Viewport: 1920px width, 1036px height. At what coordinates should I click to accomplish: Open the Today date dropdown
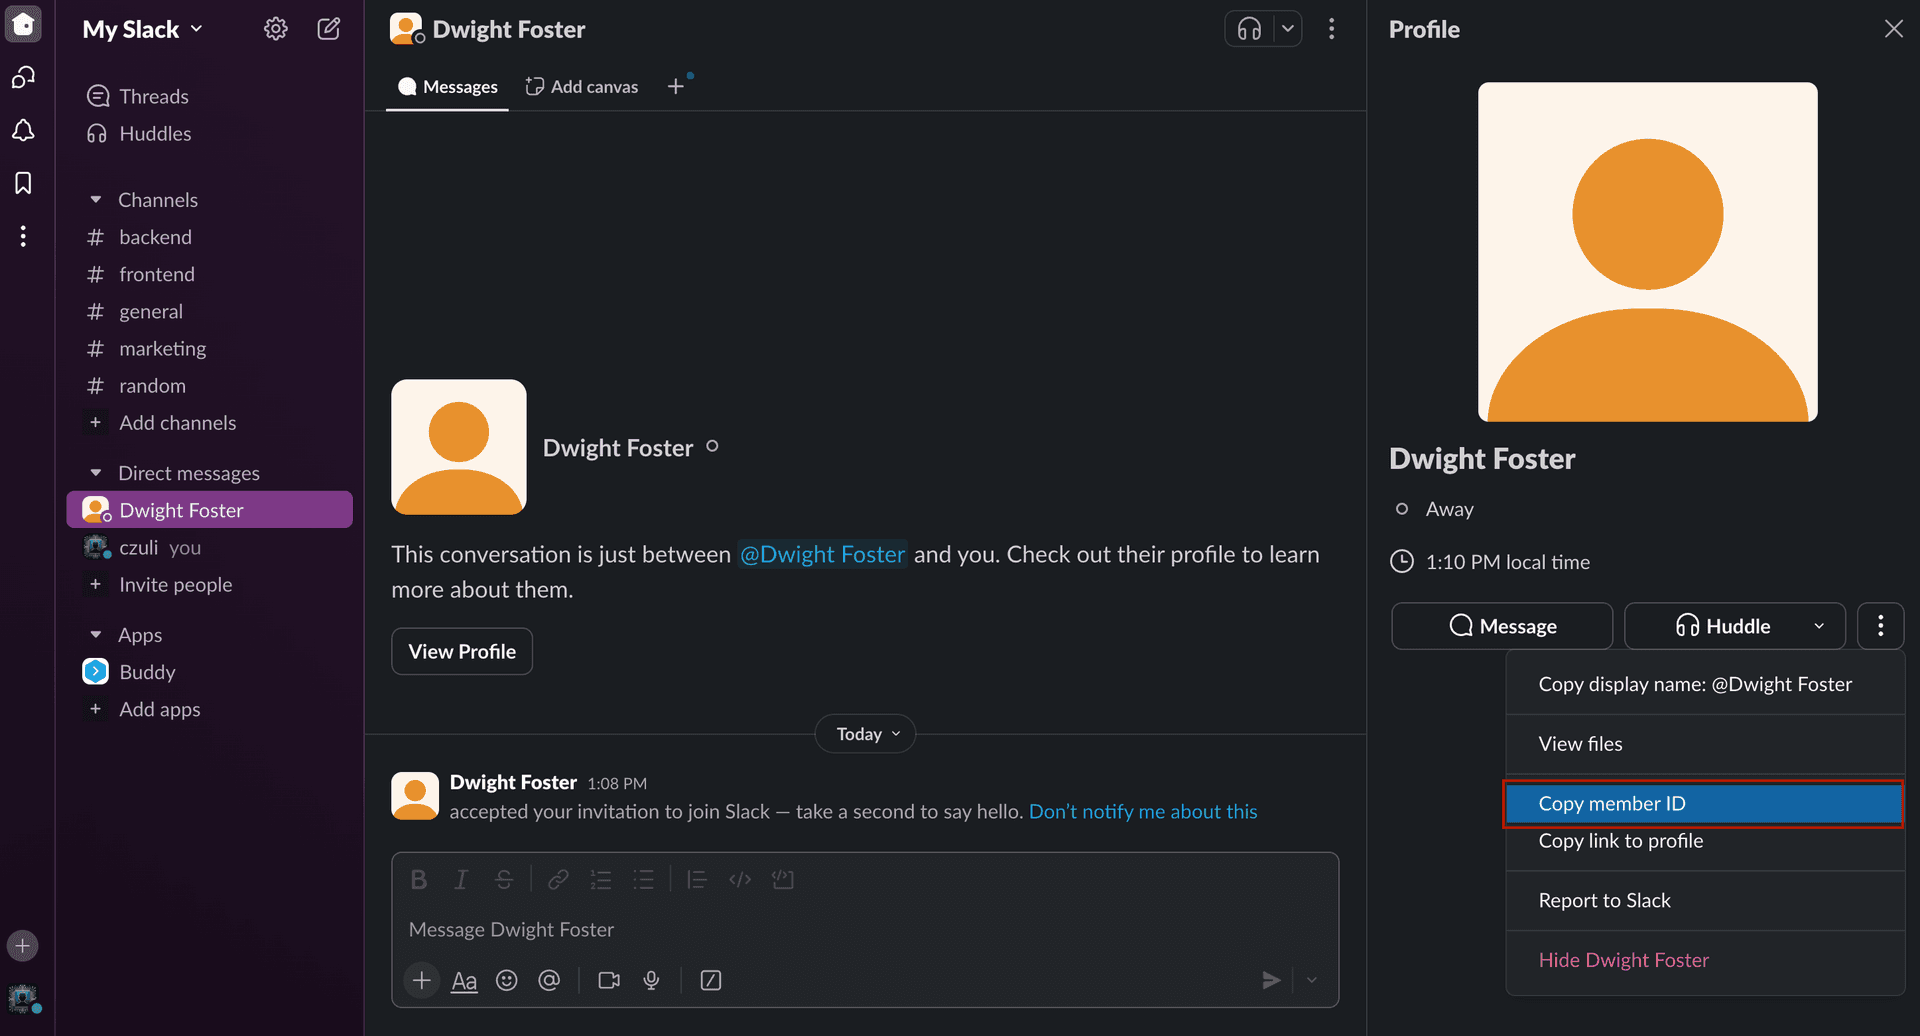pos(866,734)
